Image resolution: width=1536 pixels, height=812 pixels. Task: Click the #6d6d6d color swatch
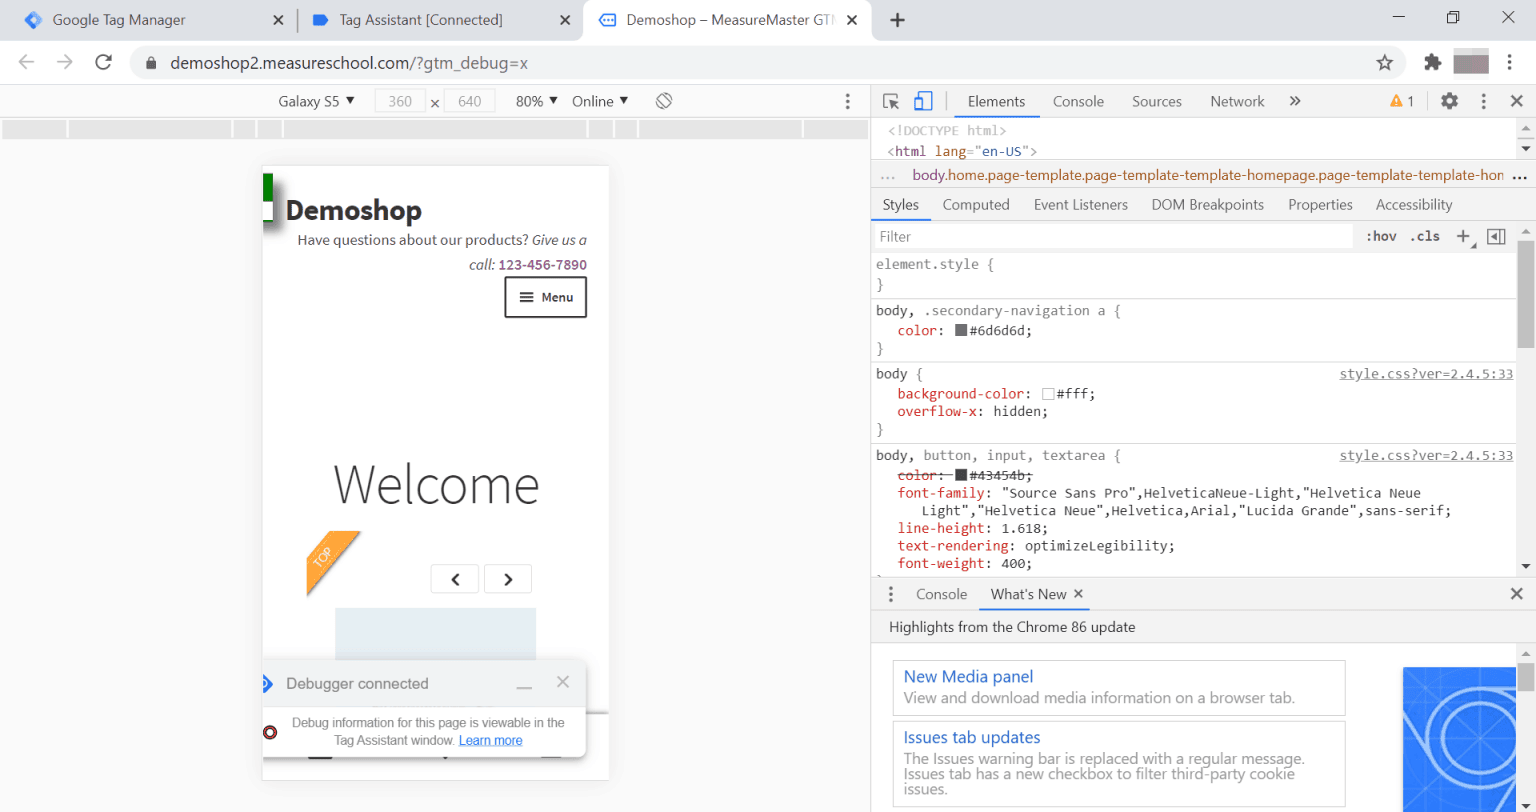[x=961, y=331]
